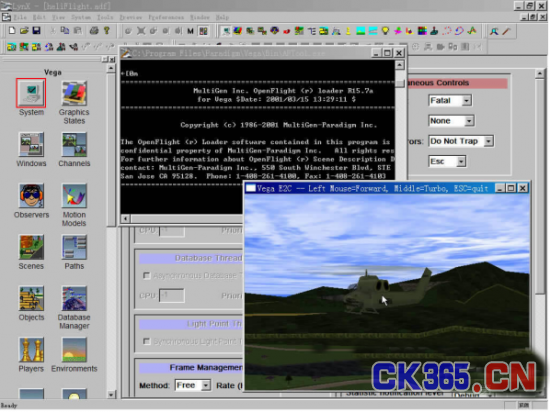Open the File menu
This screenshot has height=412, width=550.
[20, 17]
